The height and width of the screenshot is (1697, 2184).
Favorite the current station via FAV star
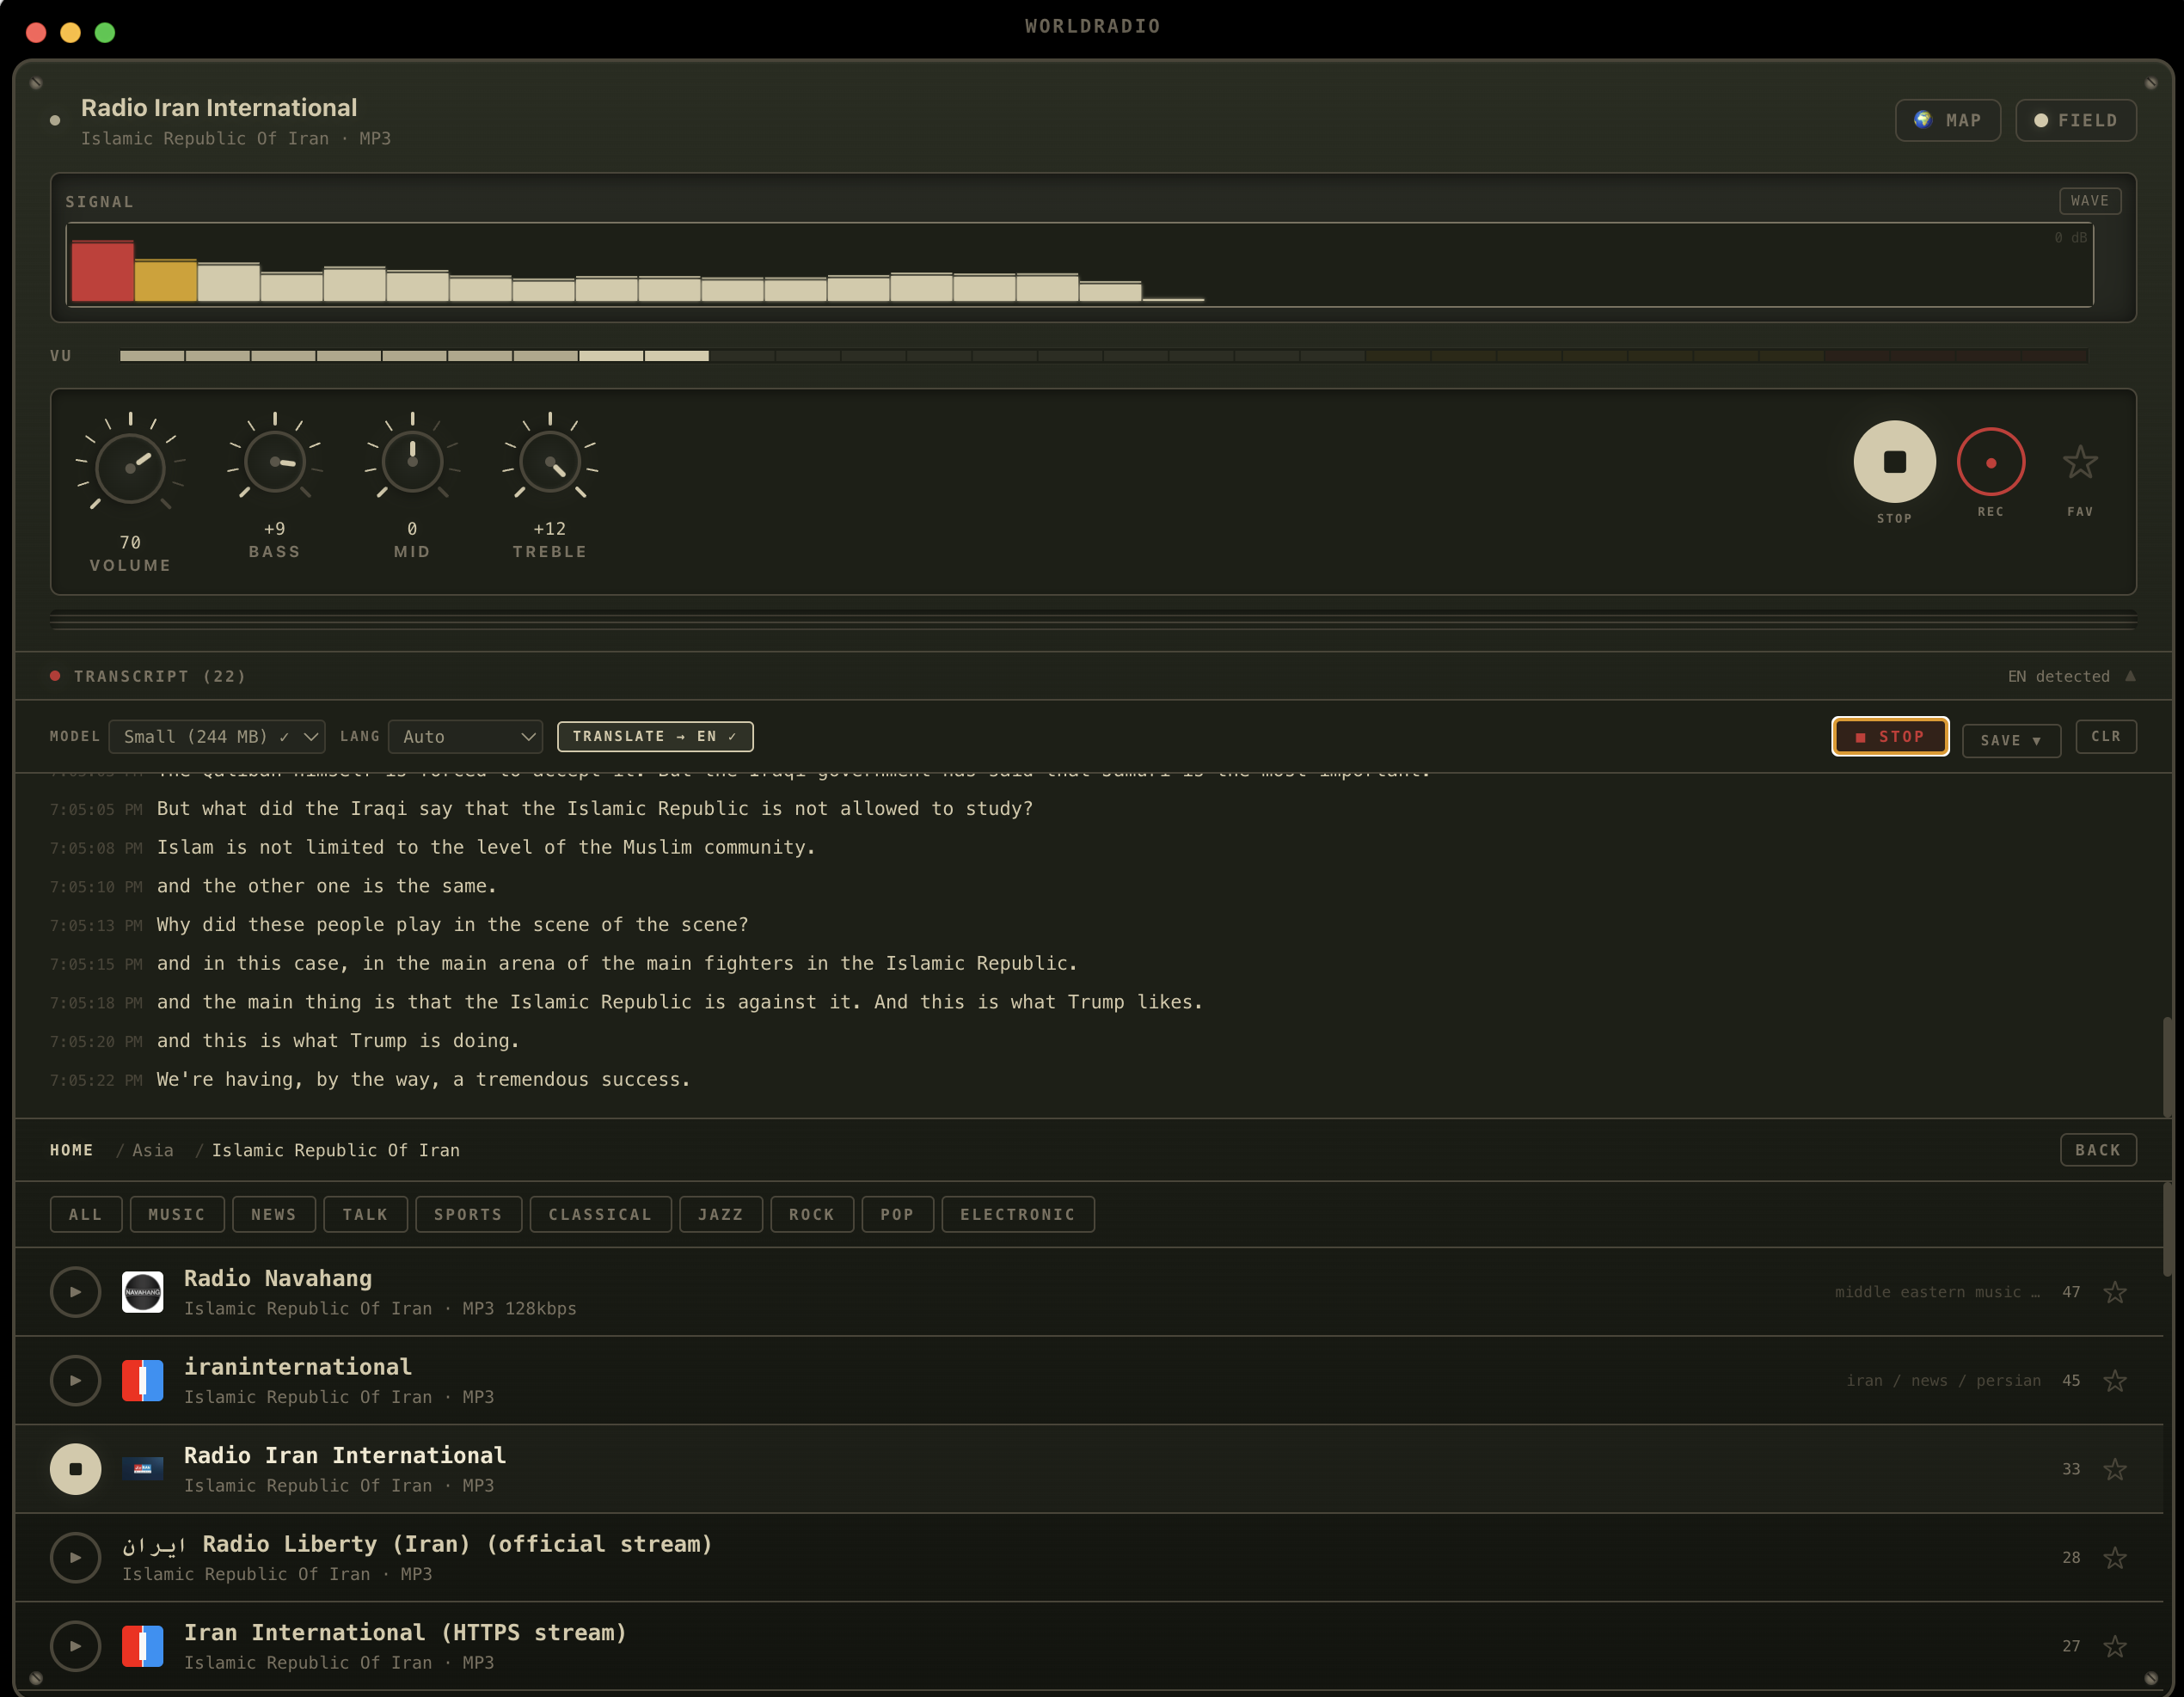(2080, 462)
